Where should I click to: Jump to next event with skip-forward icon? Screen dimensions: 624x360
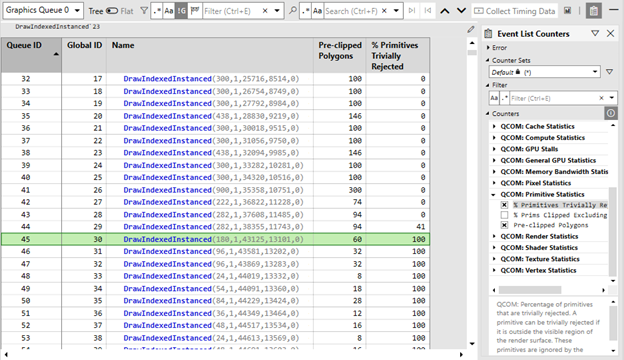[412, 11]
